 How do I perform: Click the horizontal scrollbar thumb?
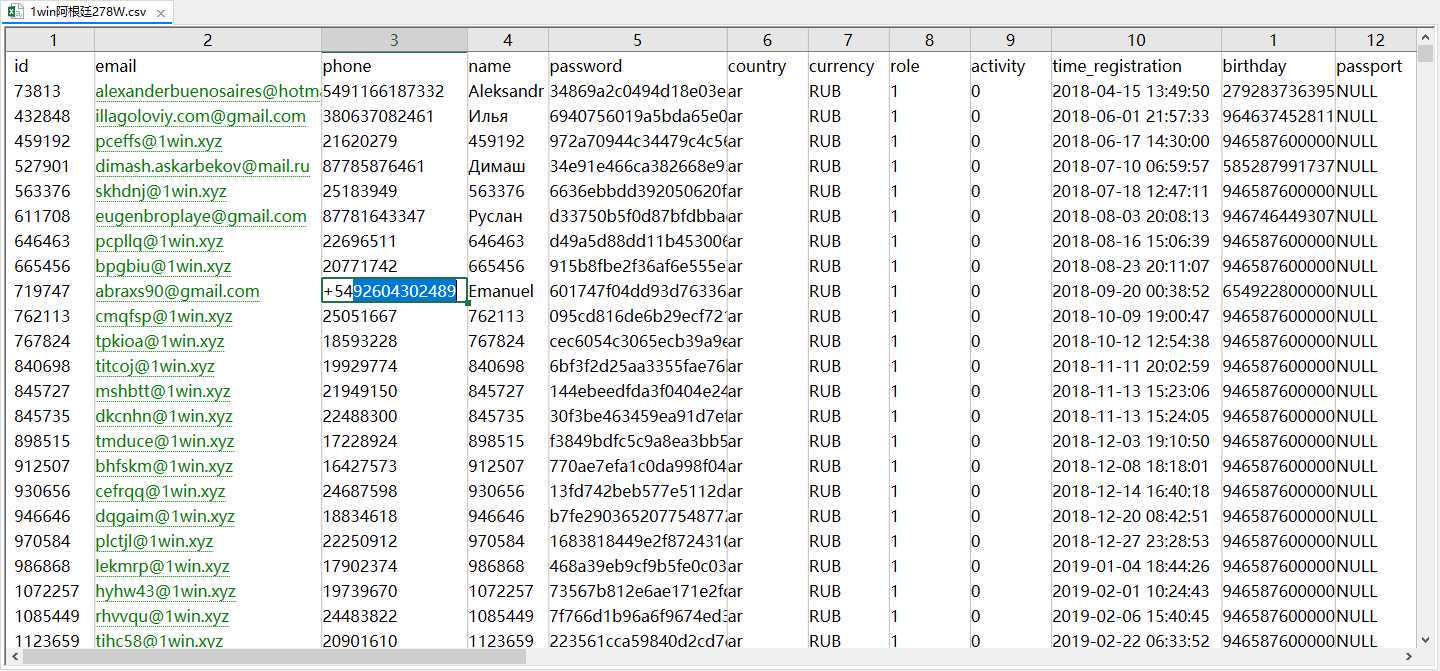[x=274, y=657]
